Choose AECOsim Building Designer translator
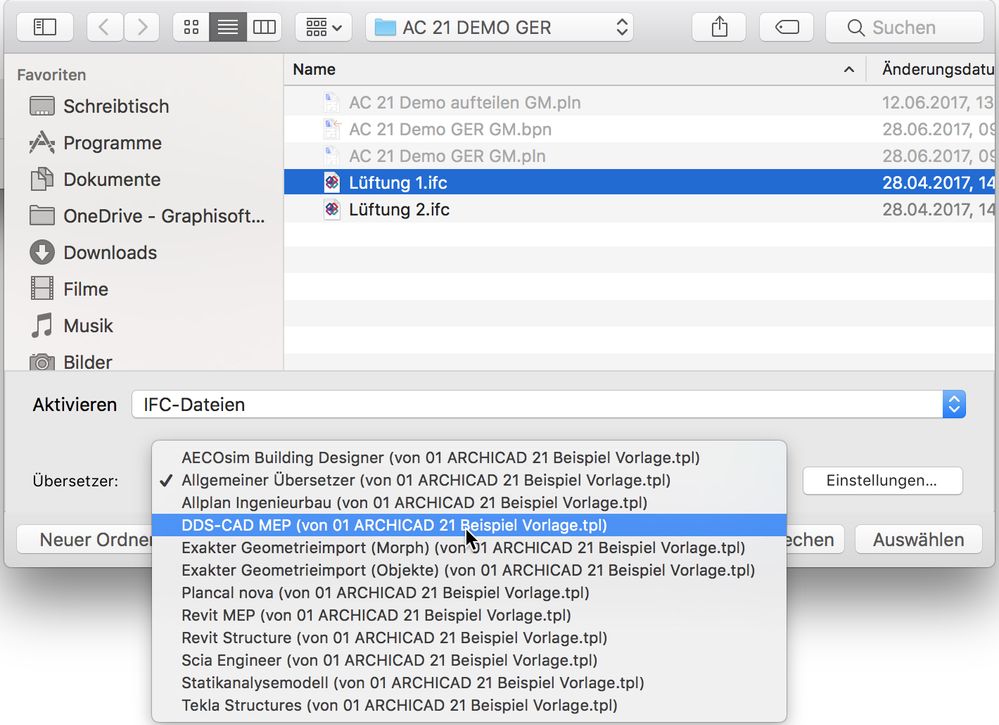The height and width of the screenshot is (725, 999). click(x=469, y=457)
